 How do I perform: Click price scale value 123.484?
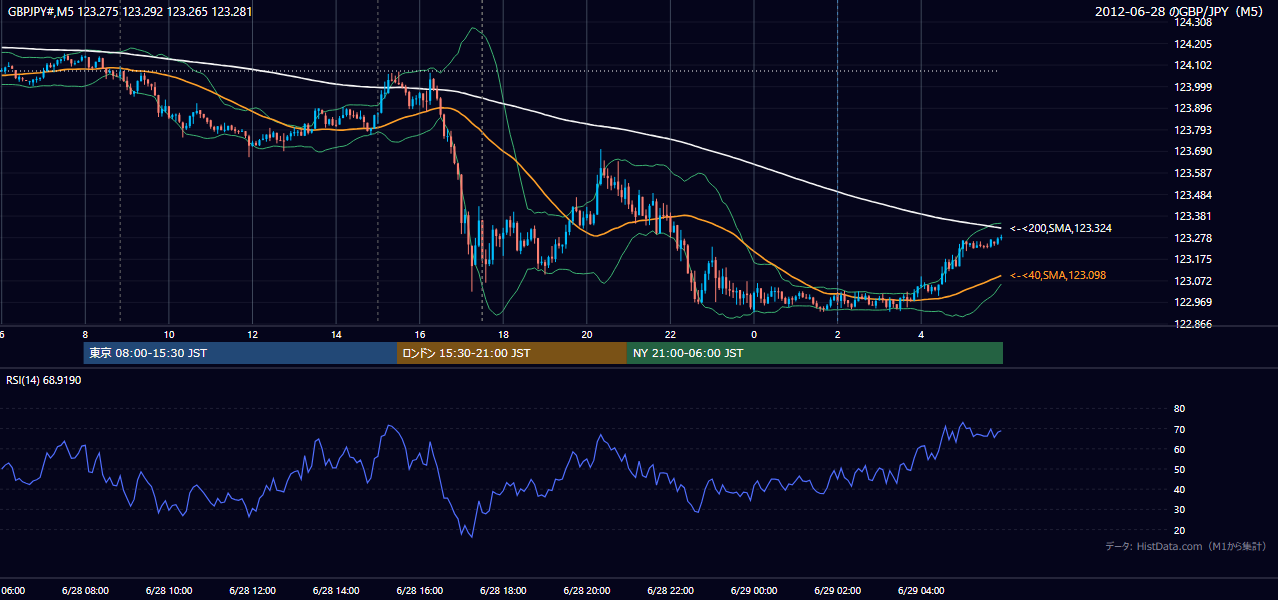coord(1194,194)
